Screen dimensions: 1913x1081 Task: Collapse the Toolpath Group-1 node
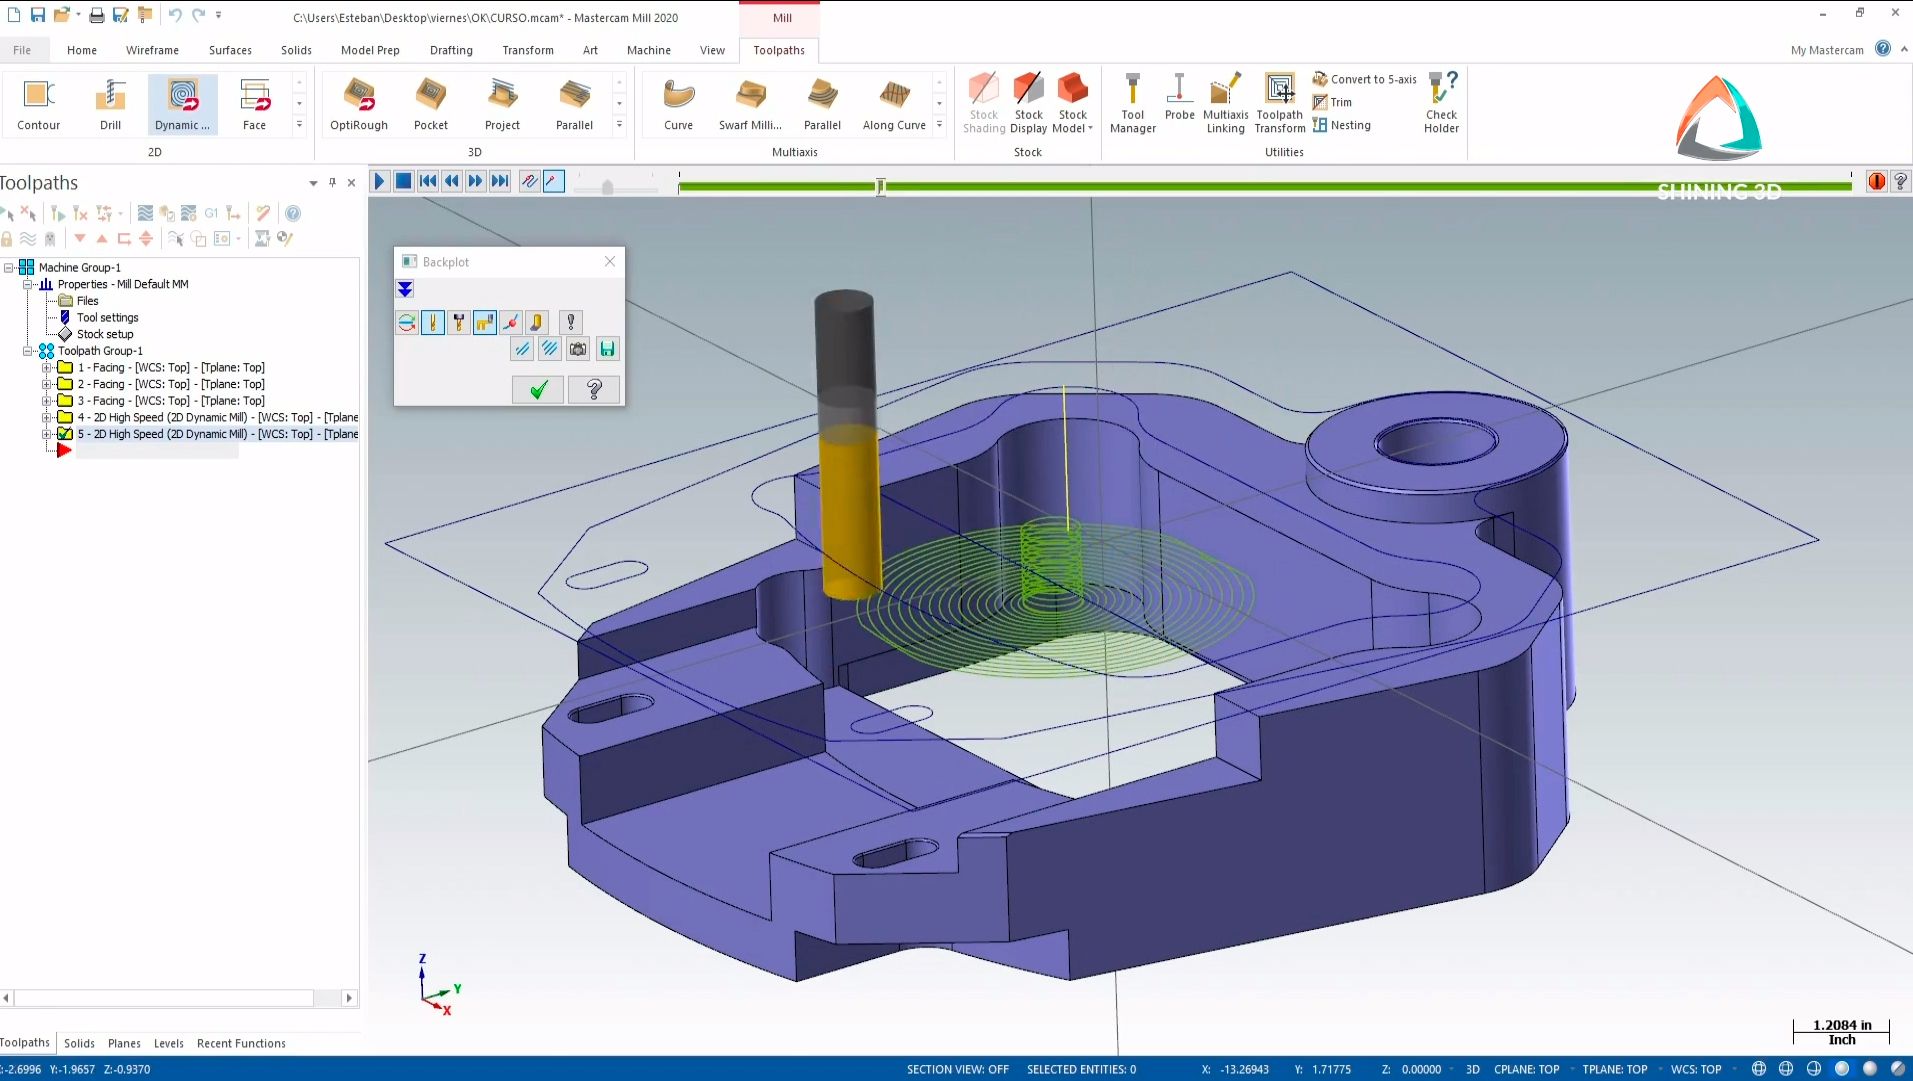tap(28, 351)
